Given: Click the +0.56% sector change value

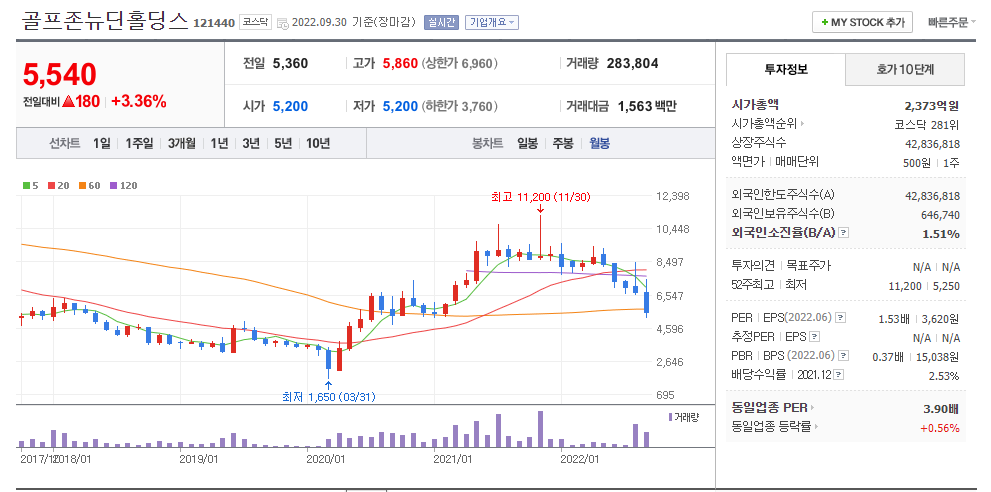Looking at the screenshot, I should point(940,427).
